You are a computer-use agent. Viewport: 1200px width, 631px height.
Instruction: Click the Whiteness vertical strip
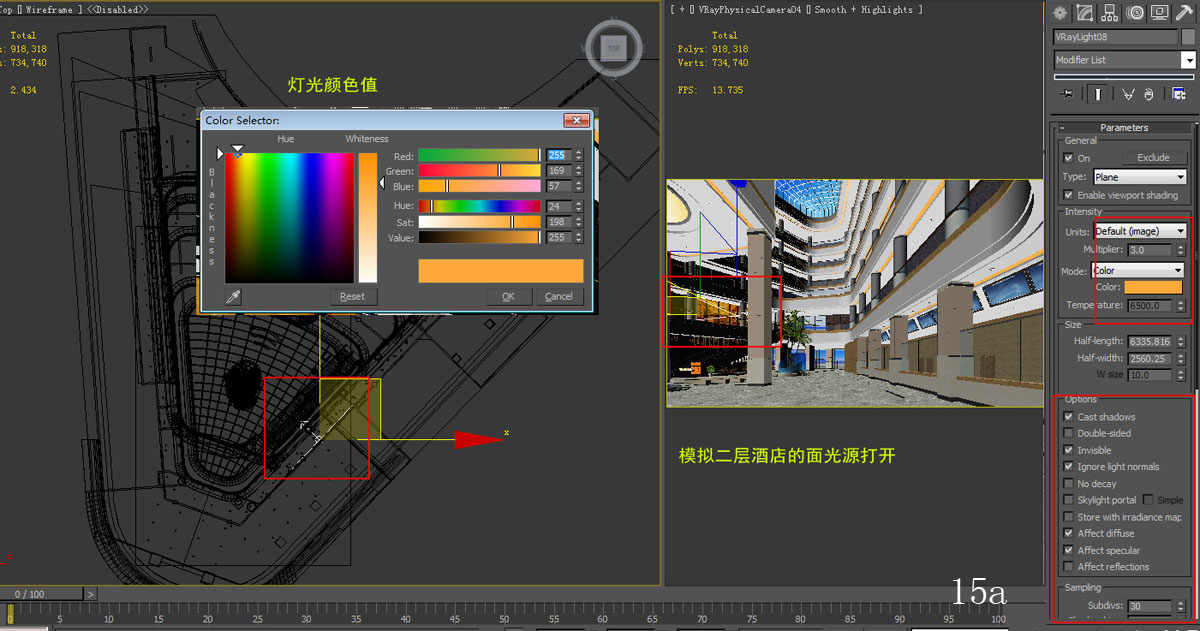point(368,218)
